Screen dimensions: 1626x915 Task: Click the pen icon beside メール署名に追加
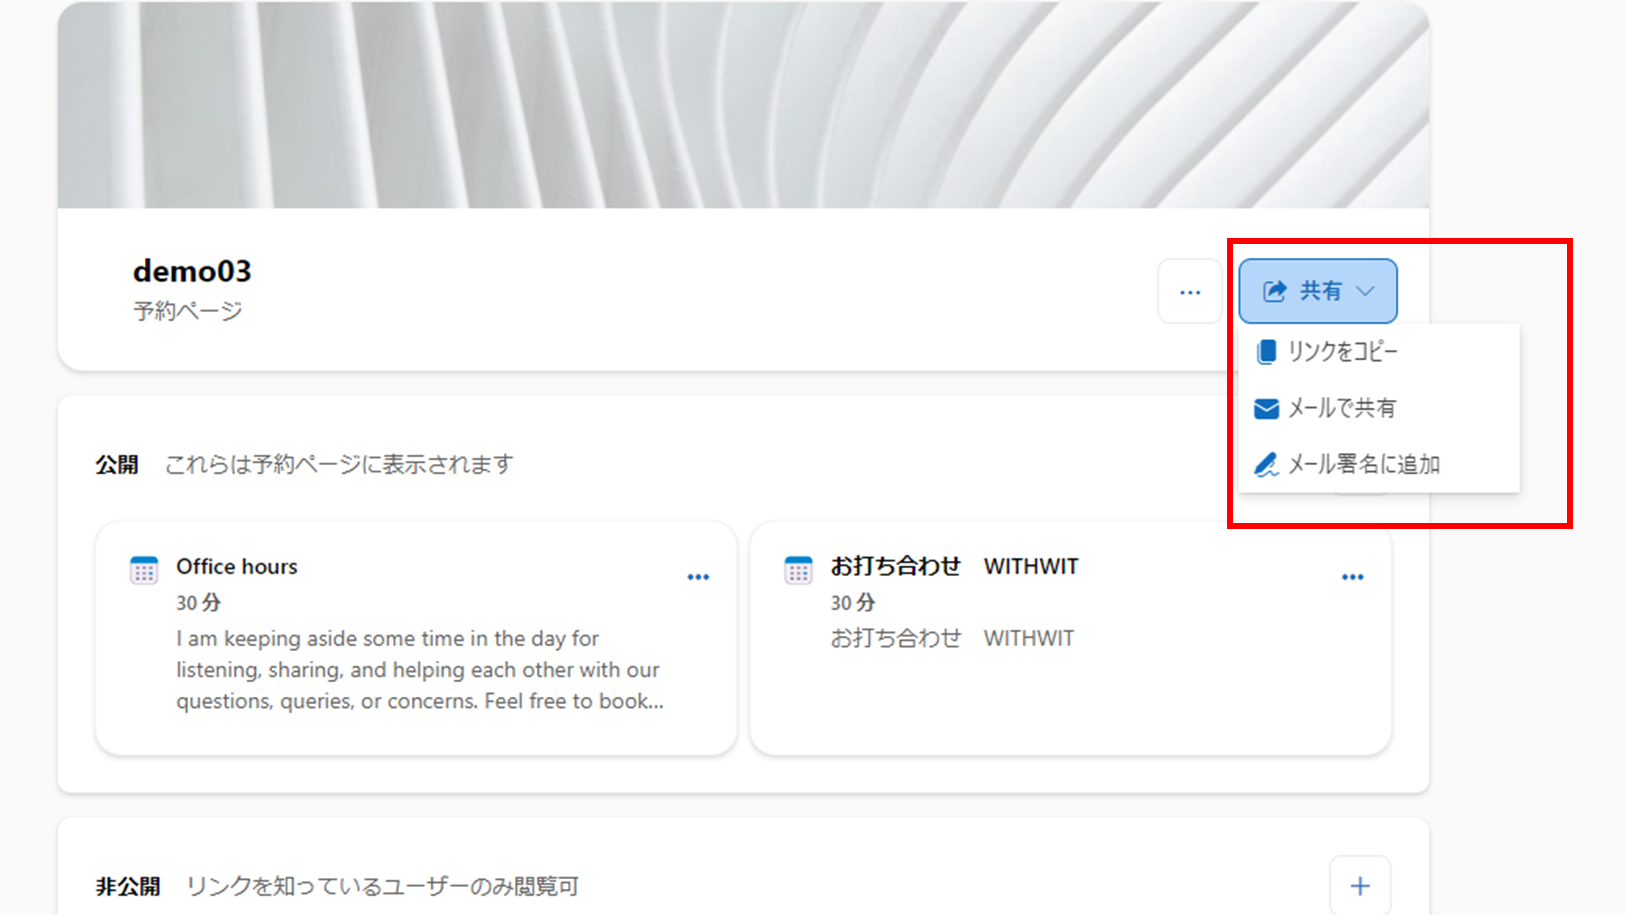tap(1266, 464)
